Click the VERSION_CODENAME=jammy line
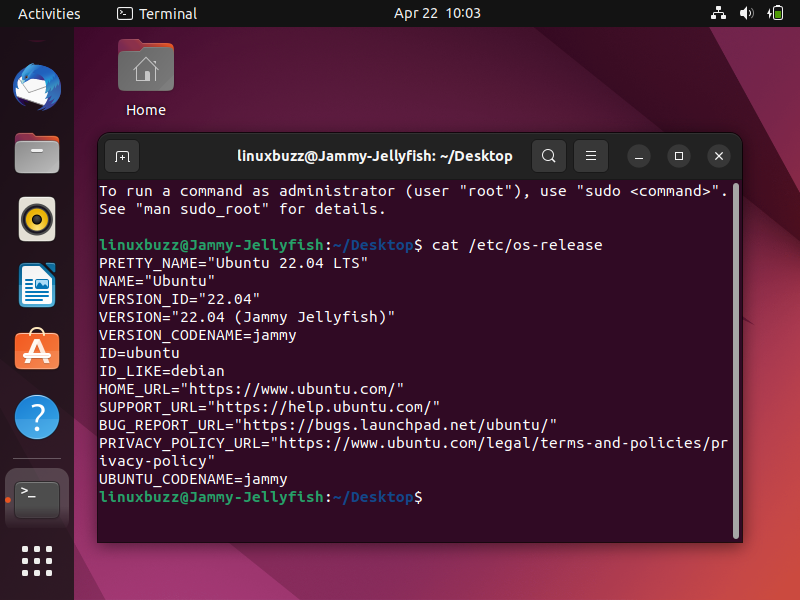800x600 pixels. coord(197,335)
